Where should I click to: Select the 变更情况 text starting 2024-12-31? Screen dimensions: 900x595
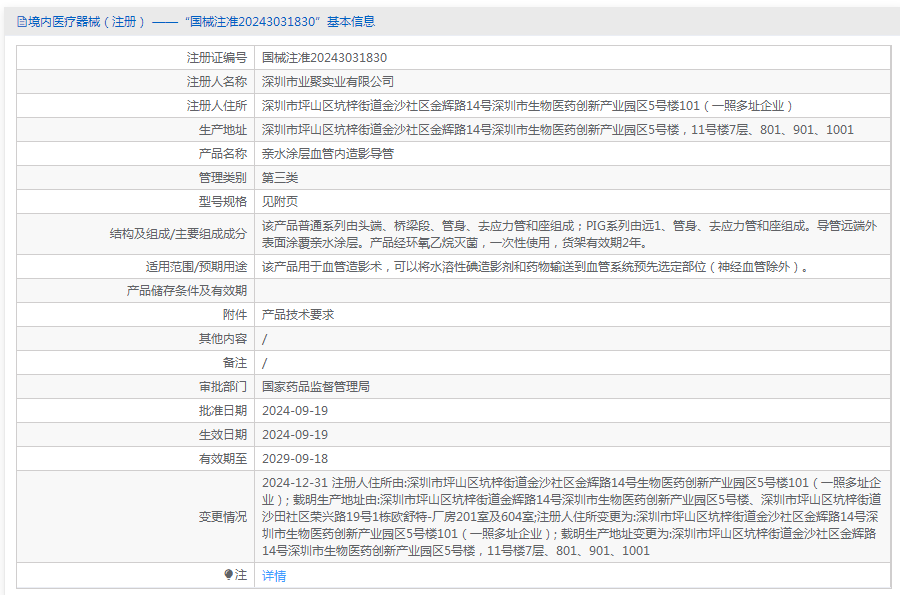tap(572, 517)
